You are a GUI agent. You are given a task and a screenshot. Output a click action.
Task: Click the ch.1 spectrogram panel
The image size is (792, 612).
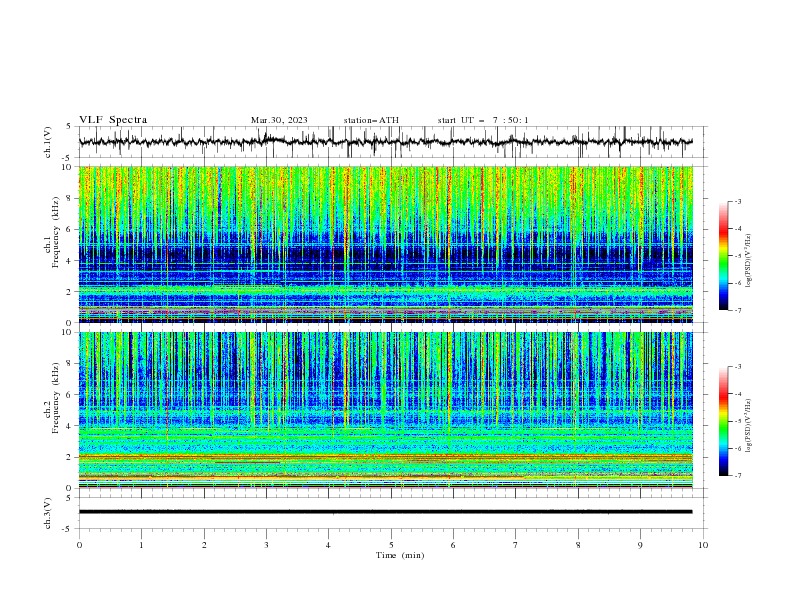[386, 244]
